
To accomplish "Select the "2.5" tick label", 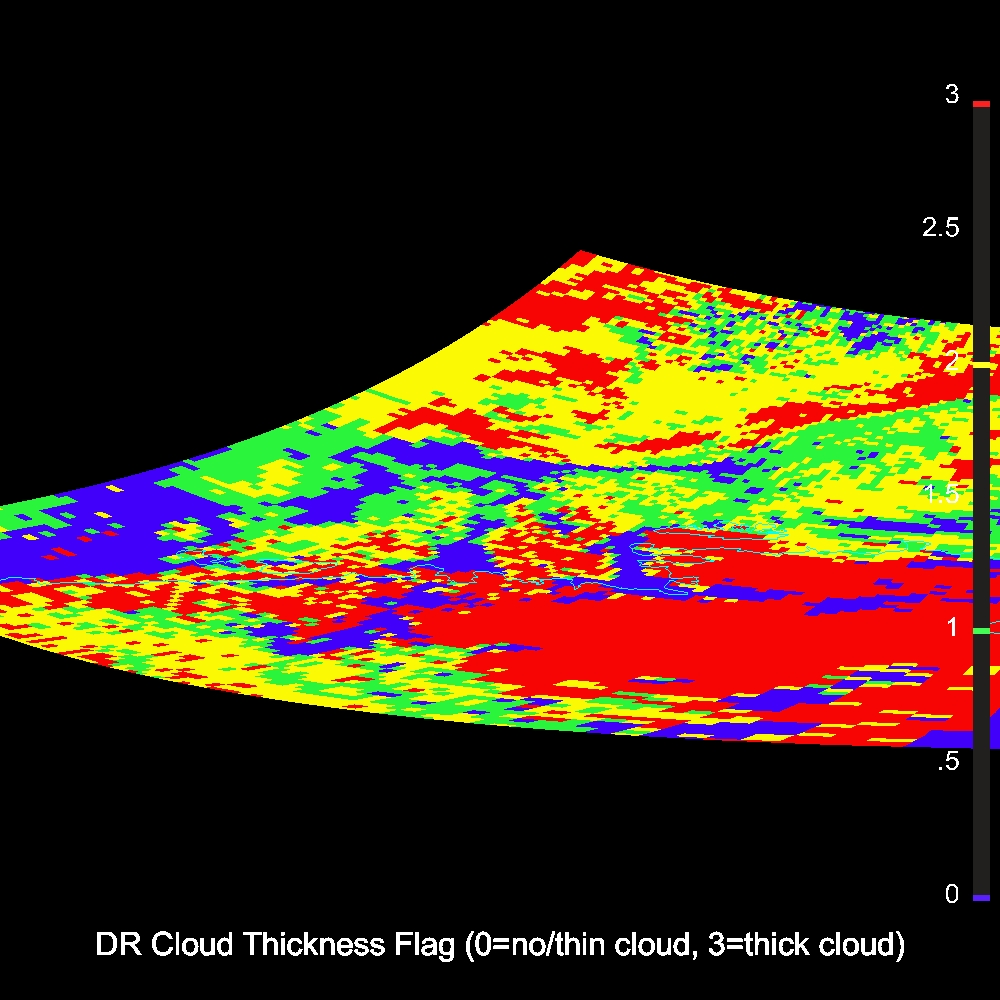I will point(939,228).
